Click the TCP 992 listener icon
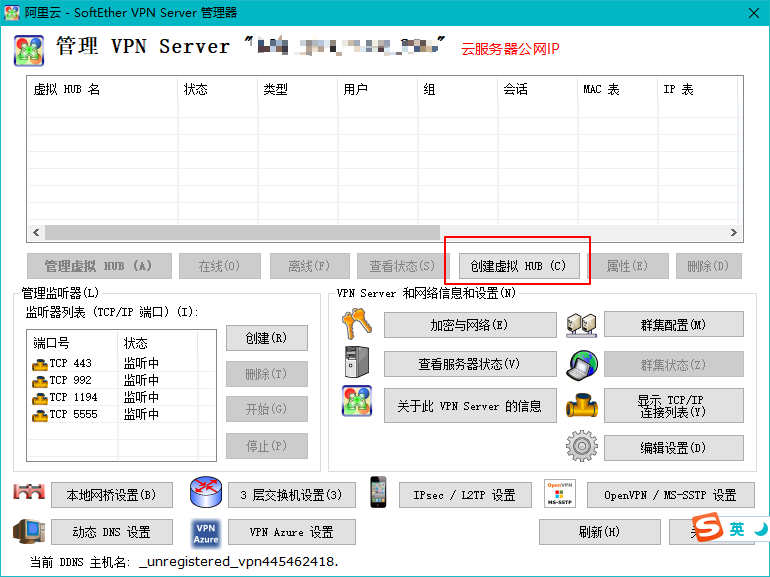Viewport: 770px width, 577px height. click(40, 381)
